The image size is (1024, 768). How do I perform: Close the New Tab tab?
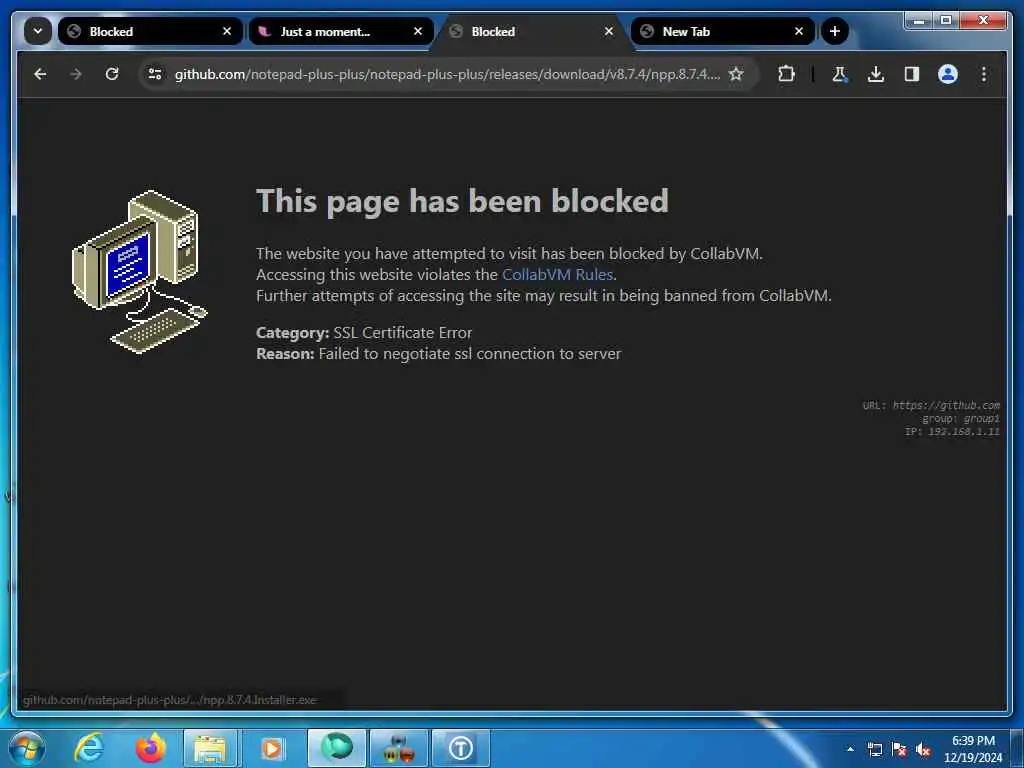click(799, 31)
